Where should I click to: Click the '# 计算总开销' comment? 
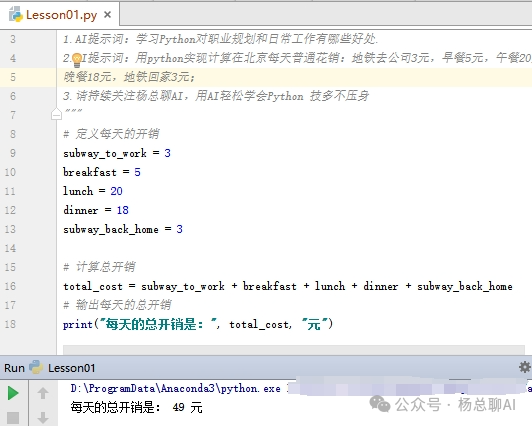pos(99,267)
